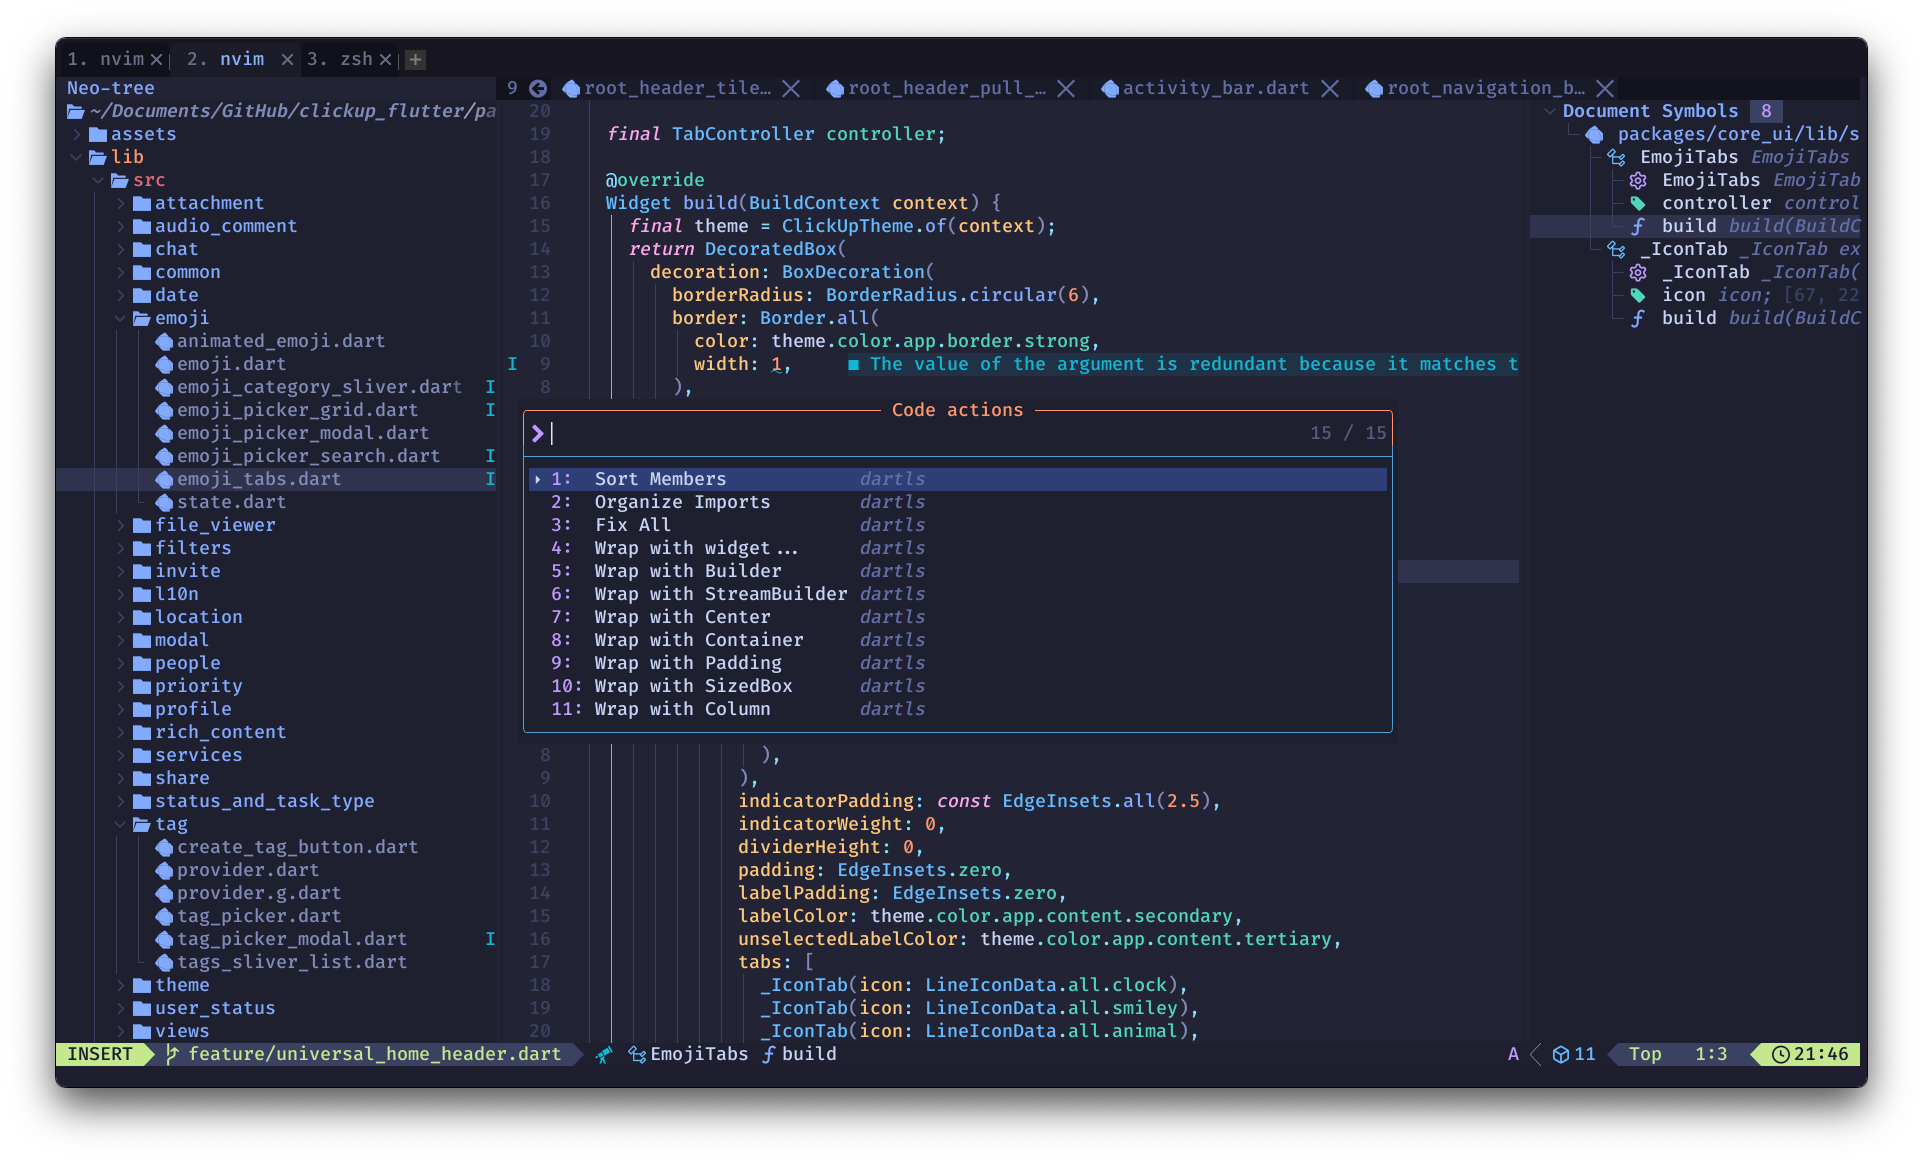Open the root_navigation_b buffer tab
1923x1161 pixels.
pyautogui.click(x=1484, y=88)
